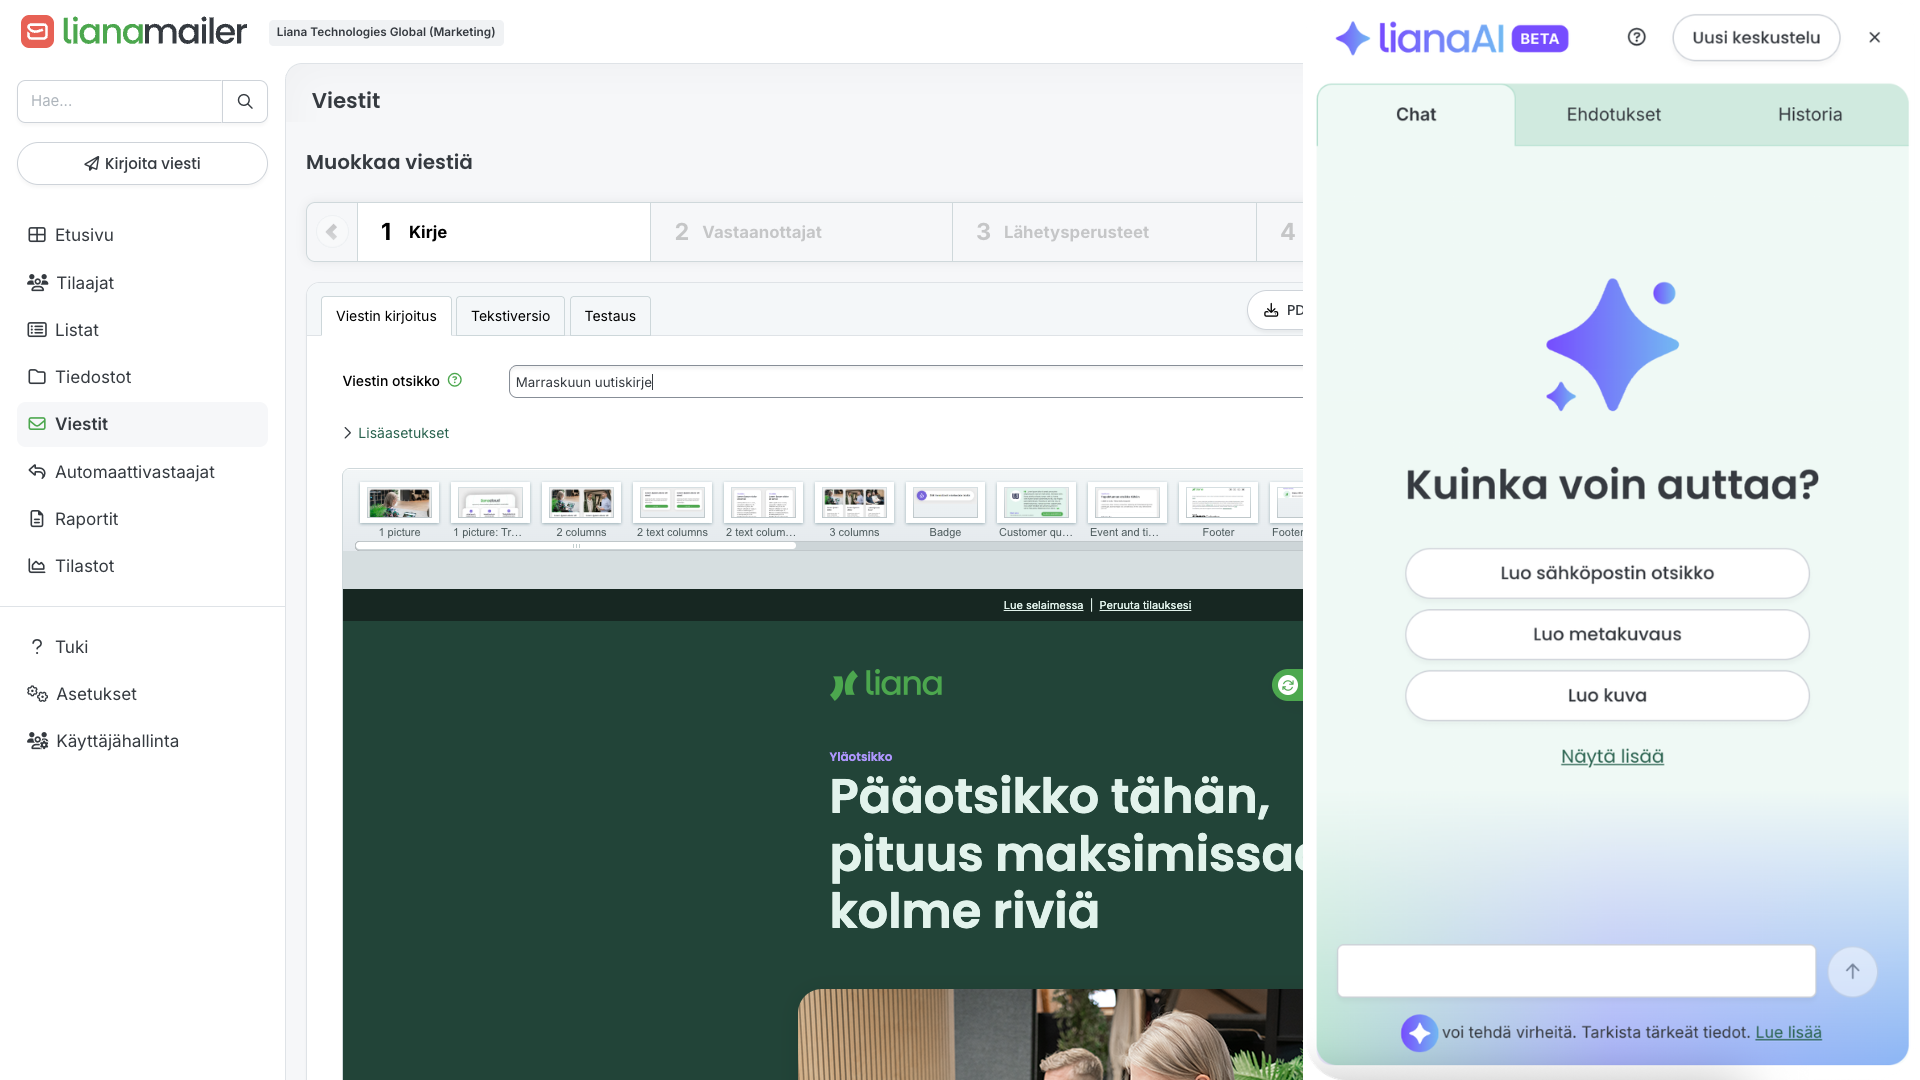Click the green refresh icon beside the liana logo
This screenshot has width=1920, height=1080.
[x=1287, y=685]
